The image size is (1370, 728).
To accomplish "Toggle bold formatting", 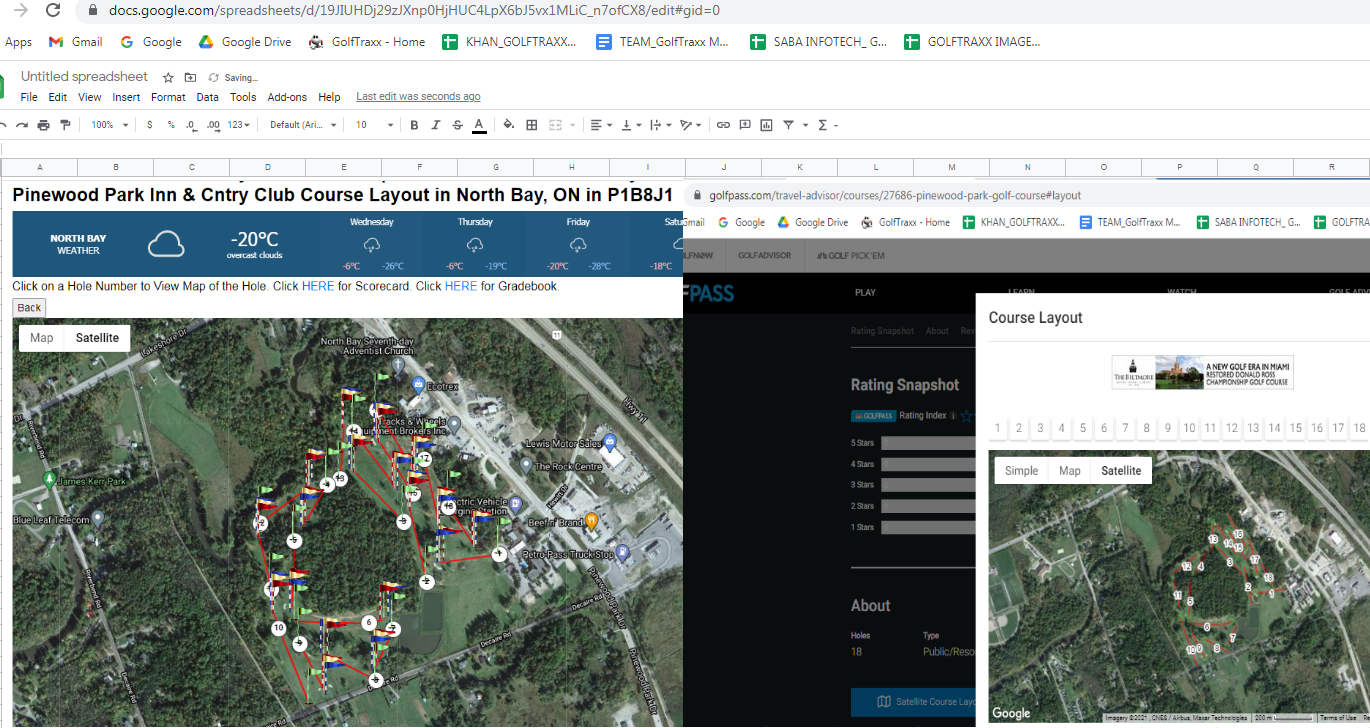I will (x=414, y=125).
